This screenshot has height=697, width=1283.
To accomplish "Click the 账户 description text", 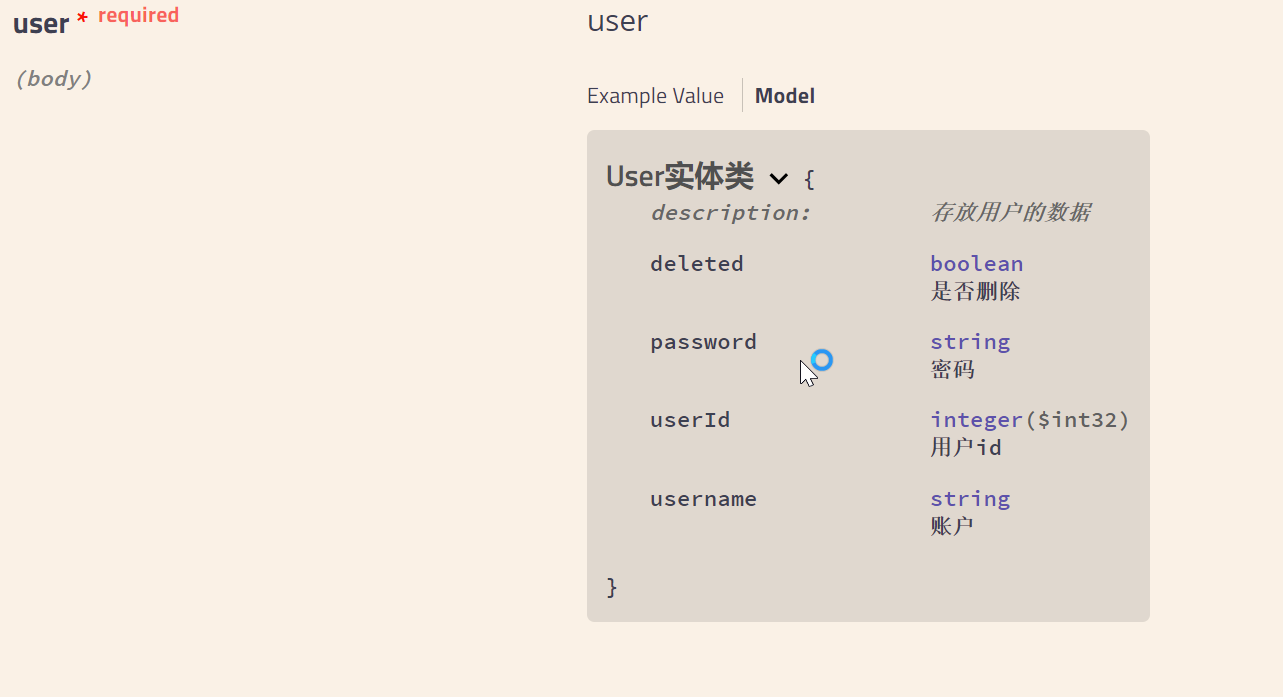I will coord(953,525).
